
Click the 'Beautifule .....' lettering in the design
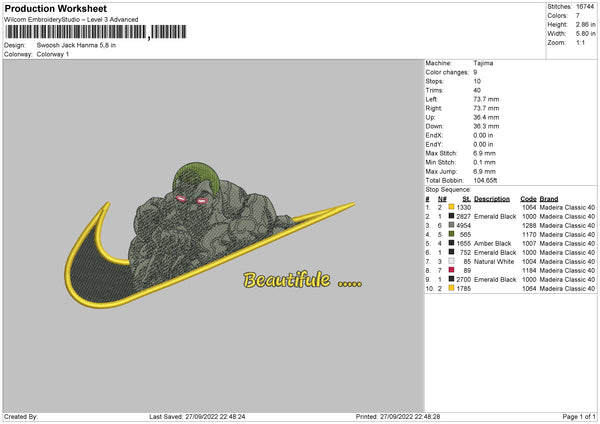[x=302, y=280]
